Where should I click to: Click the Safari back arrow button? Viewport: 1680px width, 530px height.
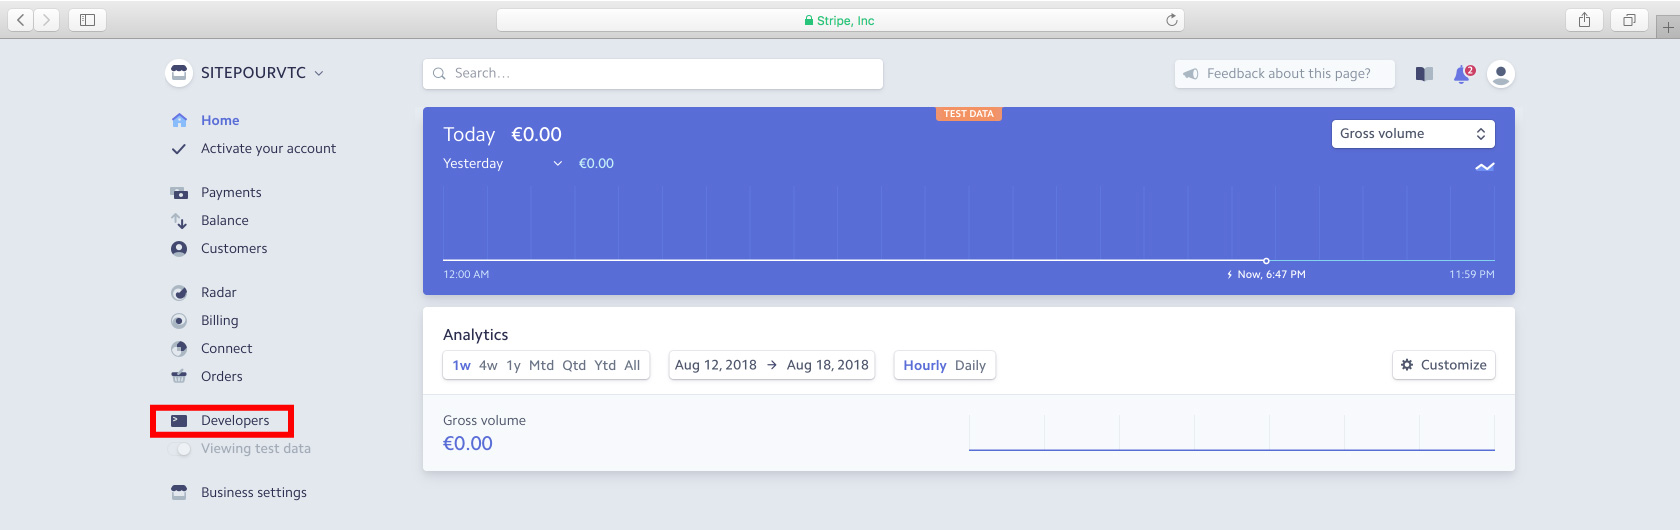21,20
